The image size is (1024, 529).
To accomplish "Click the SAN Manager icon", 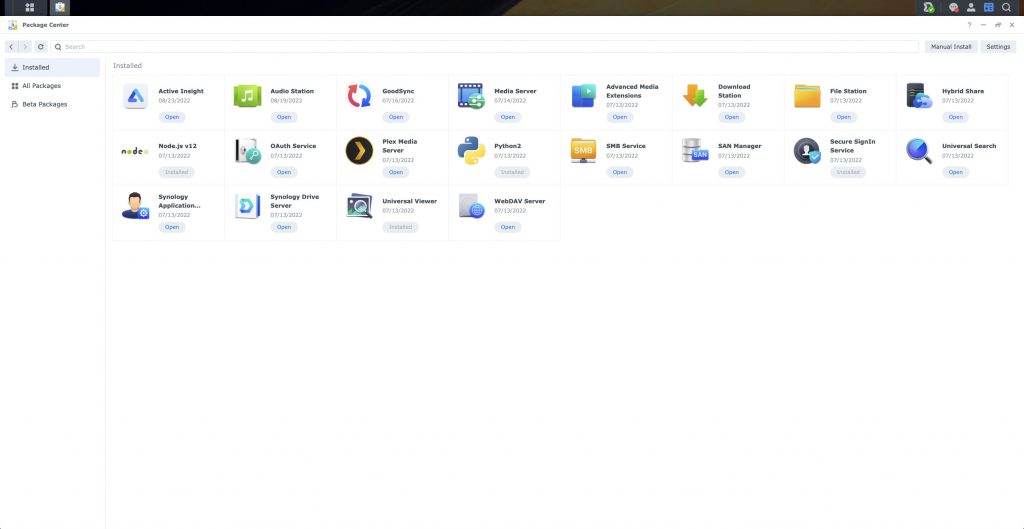I will (x=696, y=151).
